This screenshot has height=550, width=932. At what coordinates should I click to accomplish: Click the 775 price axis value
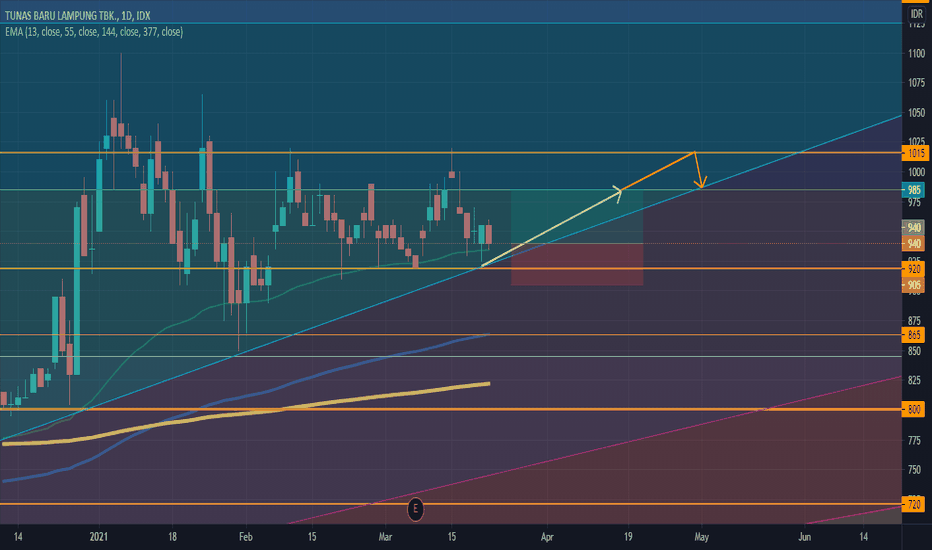[914, 441]
